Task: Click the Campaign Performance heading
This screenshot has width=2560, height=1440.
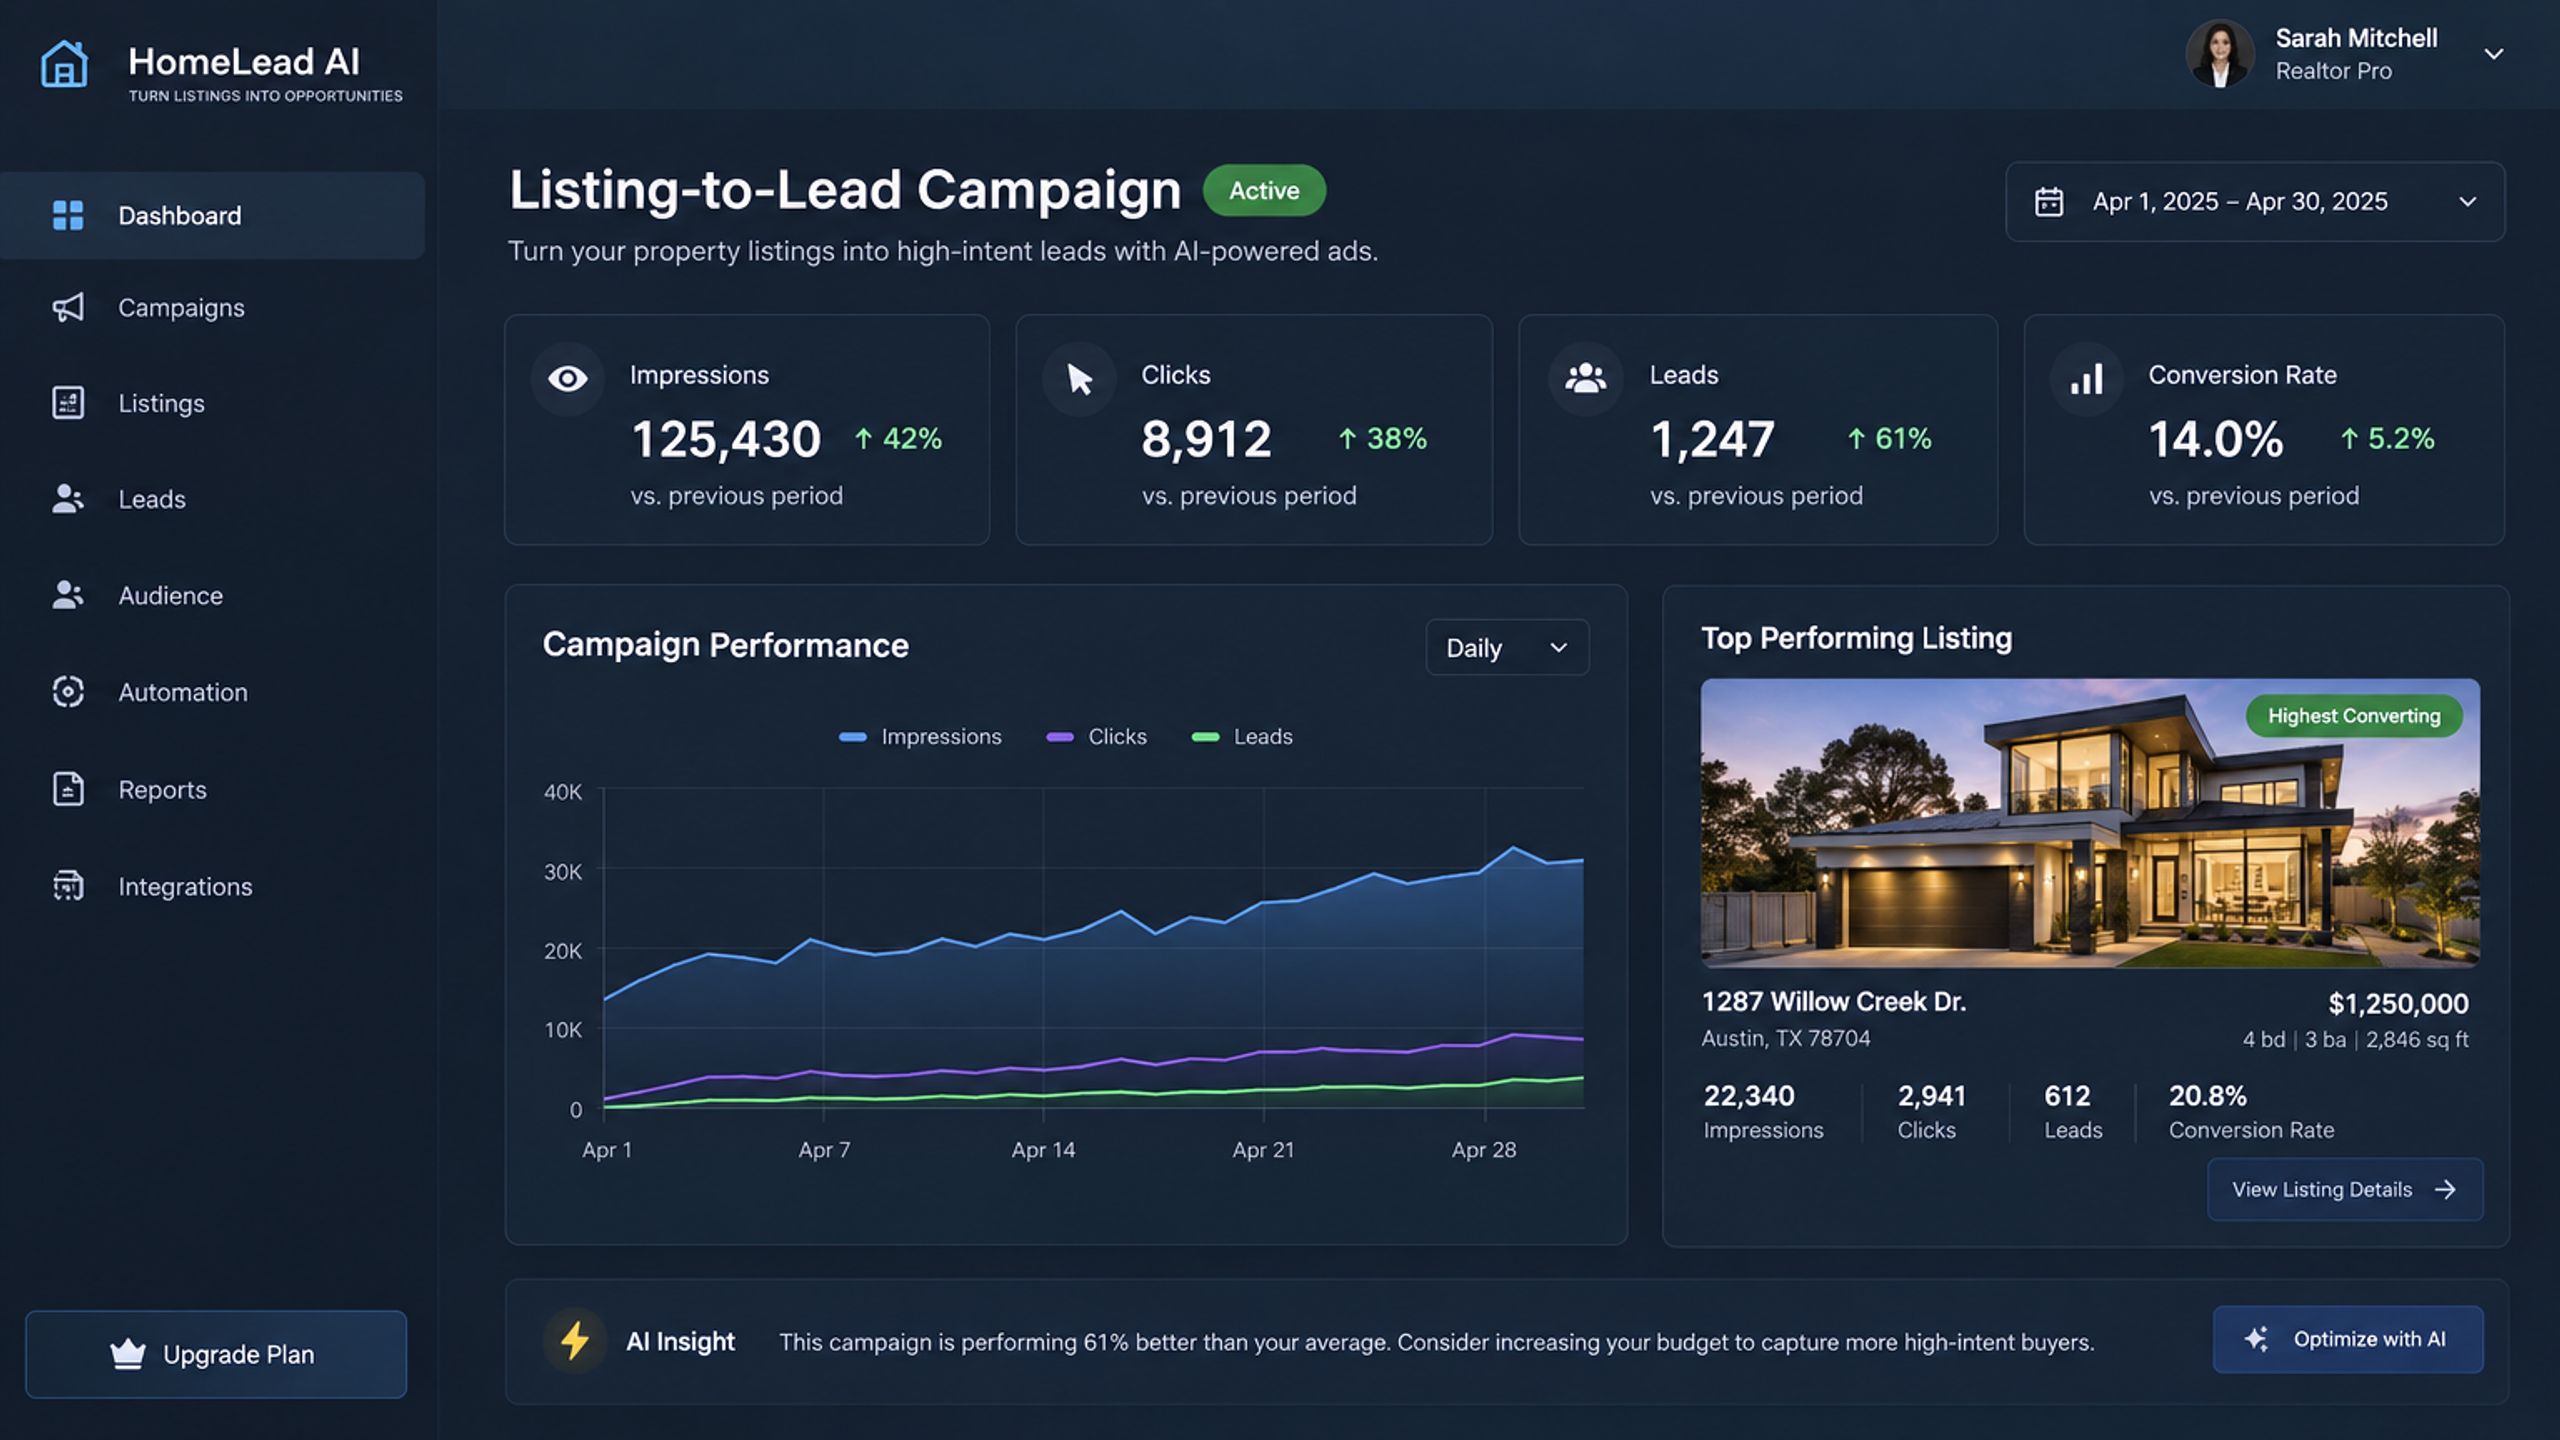Action: click(725, 645)
